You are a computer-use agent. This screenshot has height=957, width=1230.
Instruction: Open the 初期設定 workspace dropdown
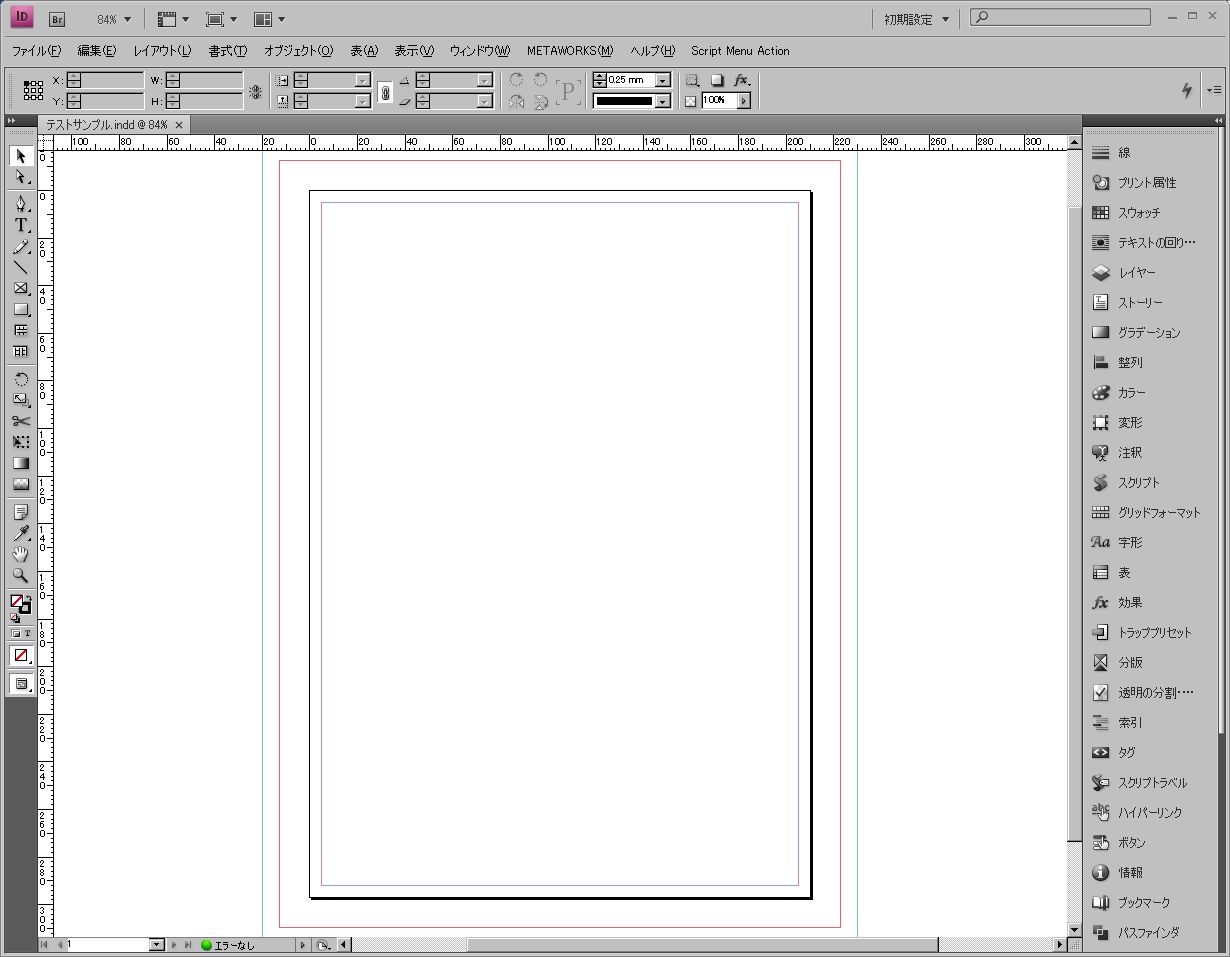point(916,19)
